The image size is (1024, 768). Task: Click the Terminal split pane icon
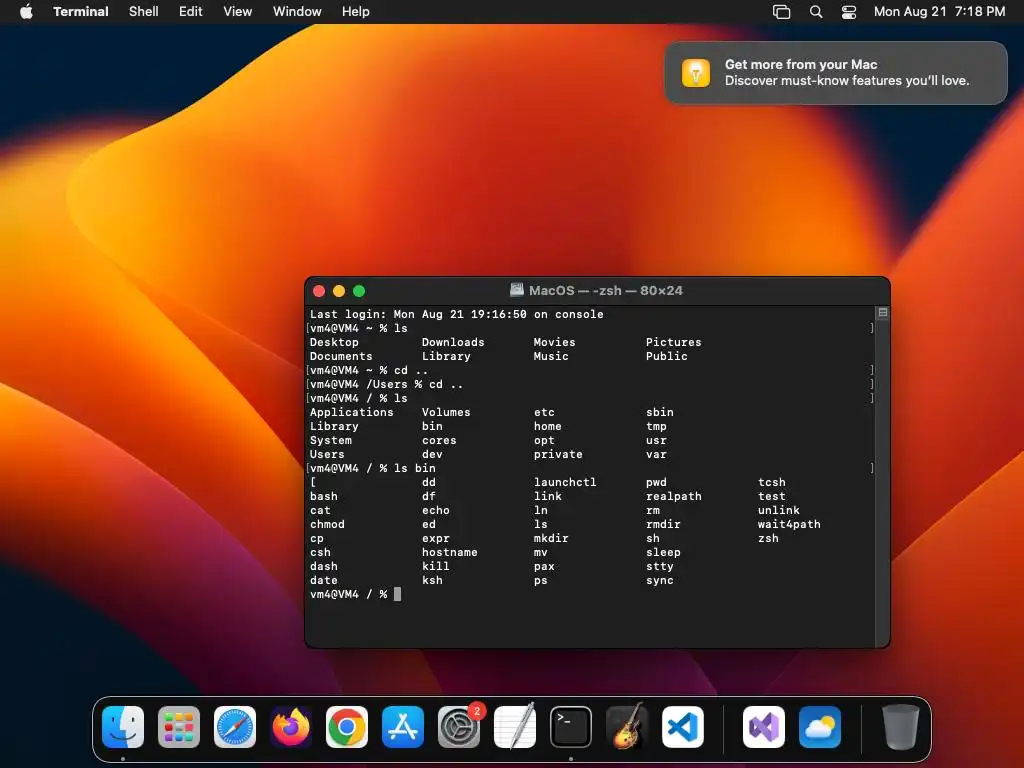point(882,313)
